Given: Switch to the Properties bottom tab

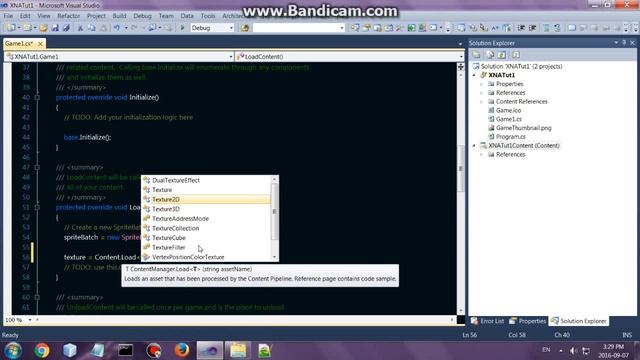Looking at the screenshot, I should pyautogui.click(x=528, y=321).
